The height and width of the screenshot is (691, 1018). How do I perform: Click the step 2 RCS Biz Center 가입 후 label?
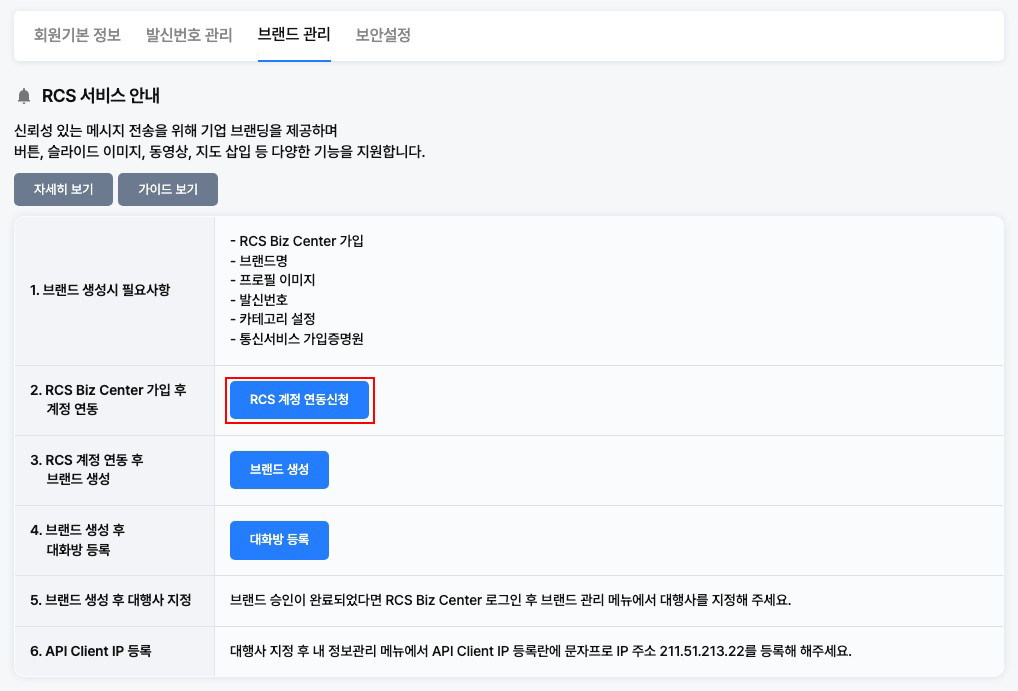pos(108,390)
